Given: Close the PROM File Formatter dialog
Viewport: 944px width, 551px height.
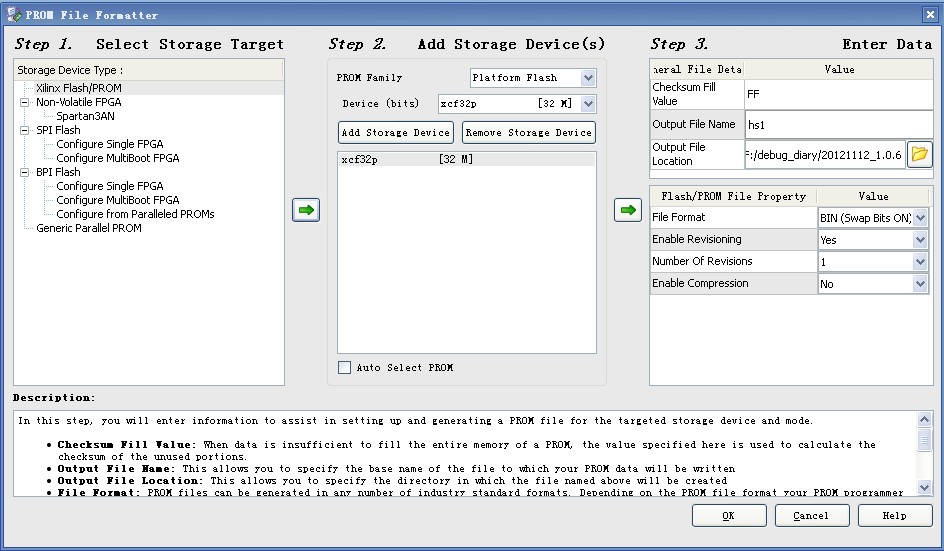Looking at the screenshot, I should 929,14.
